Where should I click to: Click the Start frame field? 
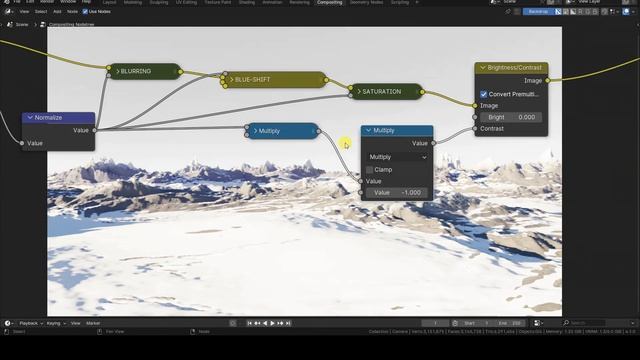(x=477, y=323)
